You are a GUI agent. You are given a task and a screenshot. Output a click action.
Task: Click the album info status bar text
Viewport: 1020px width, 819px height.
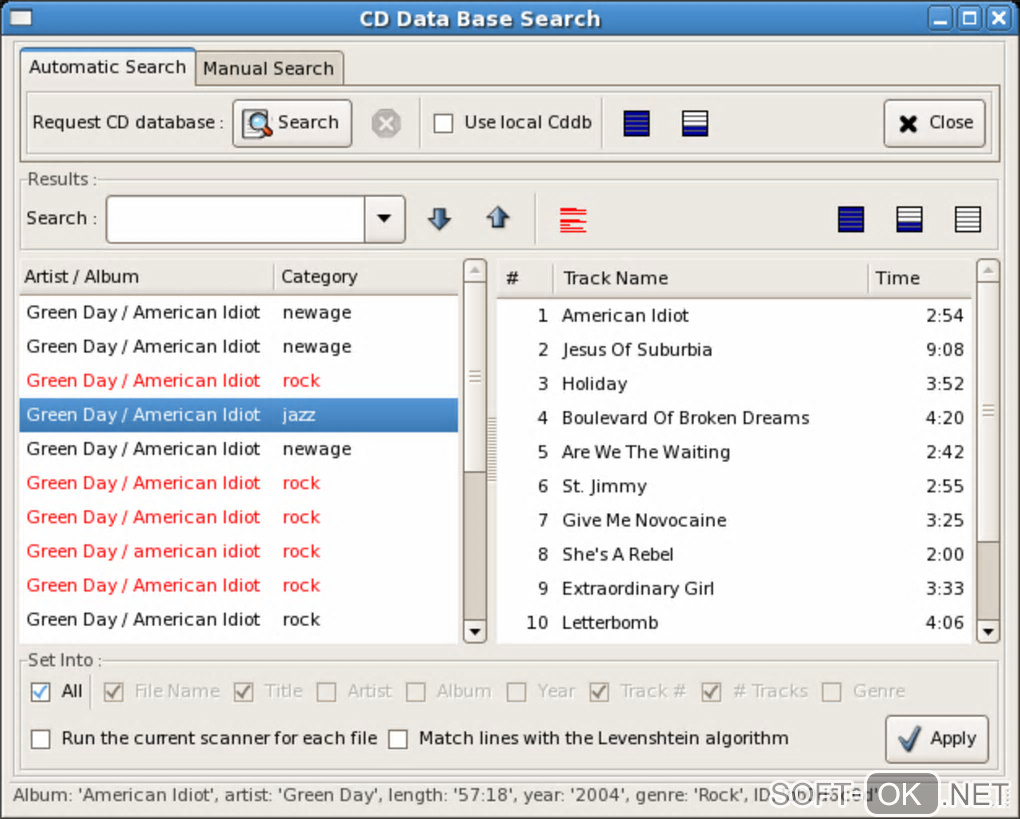click(446, 796)
